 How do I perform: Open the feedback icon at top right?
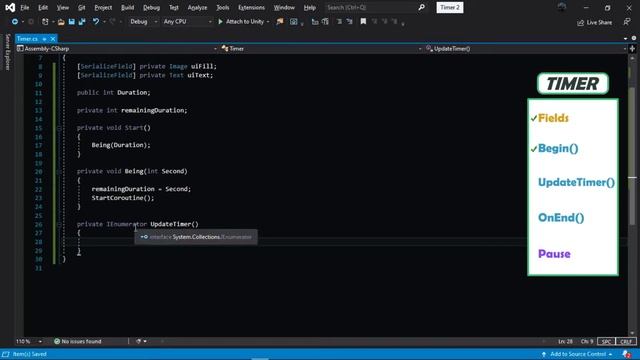point(627,22)
